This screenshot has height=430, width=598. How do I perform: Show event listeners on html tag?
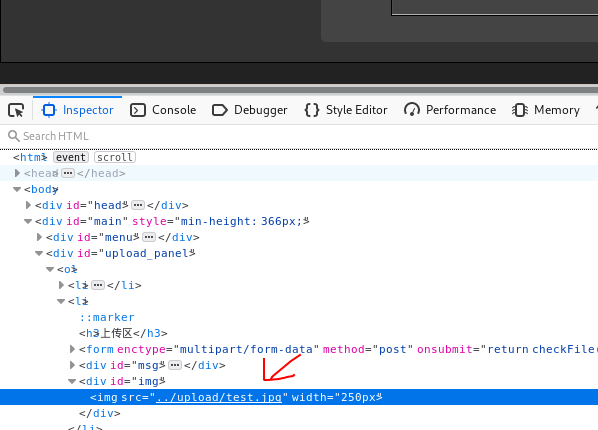[71, 157]
